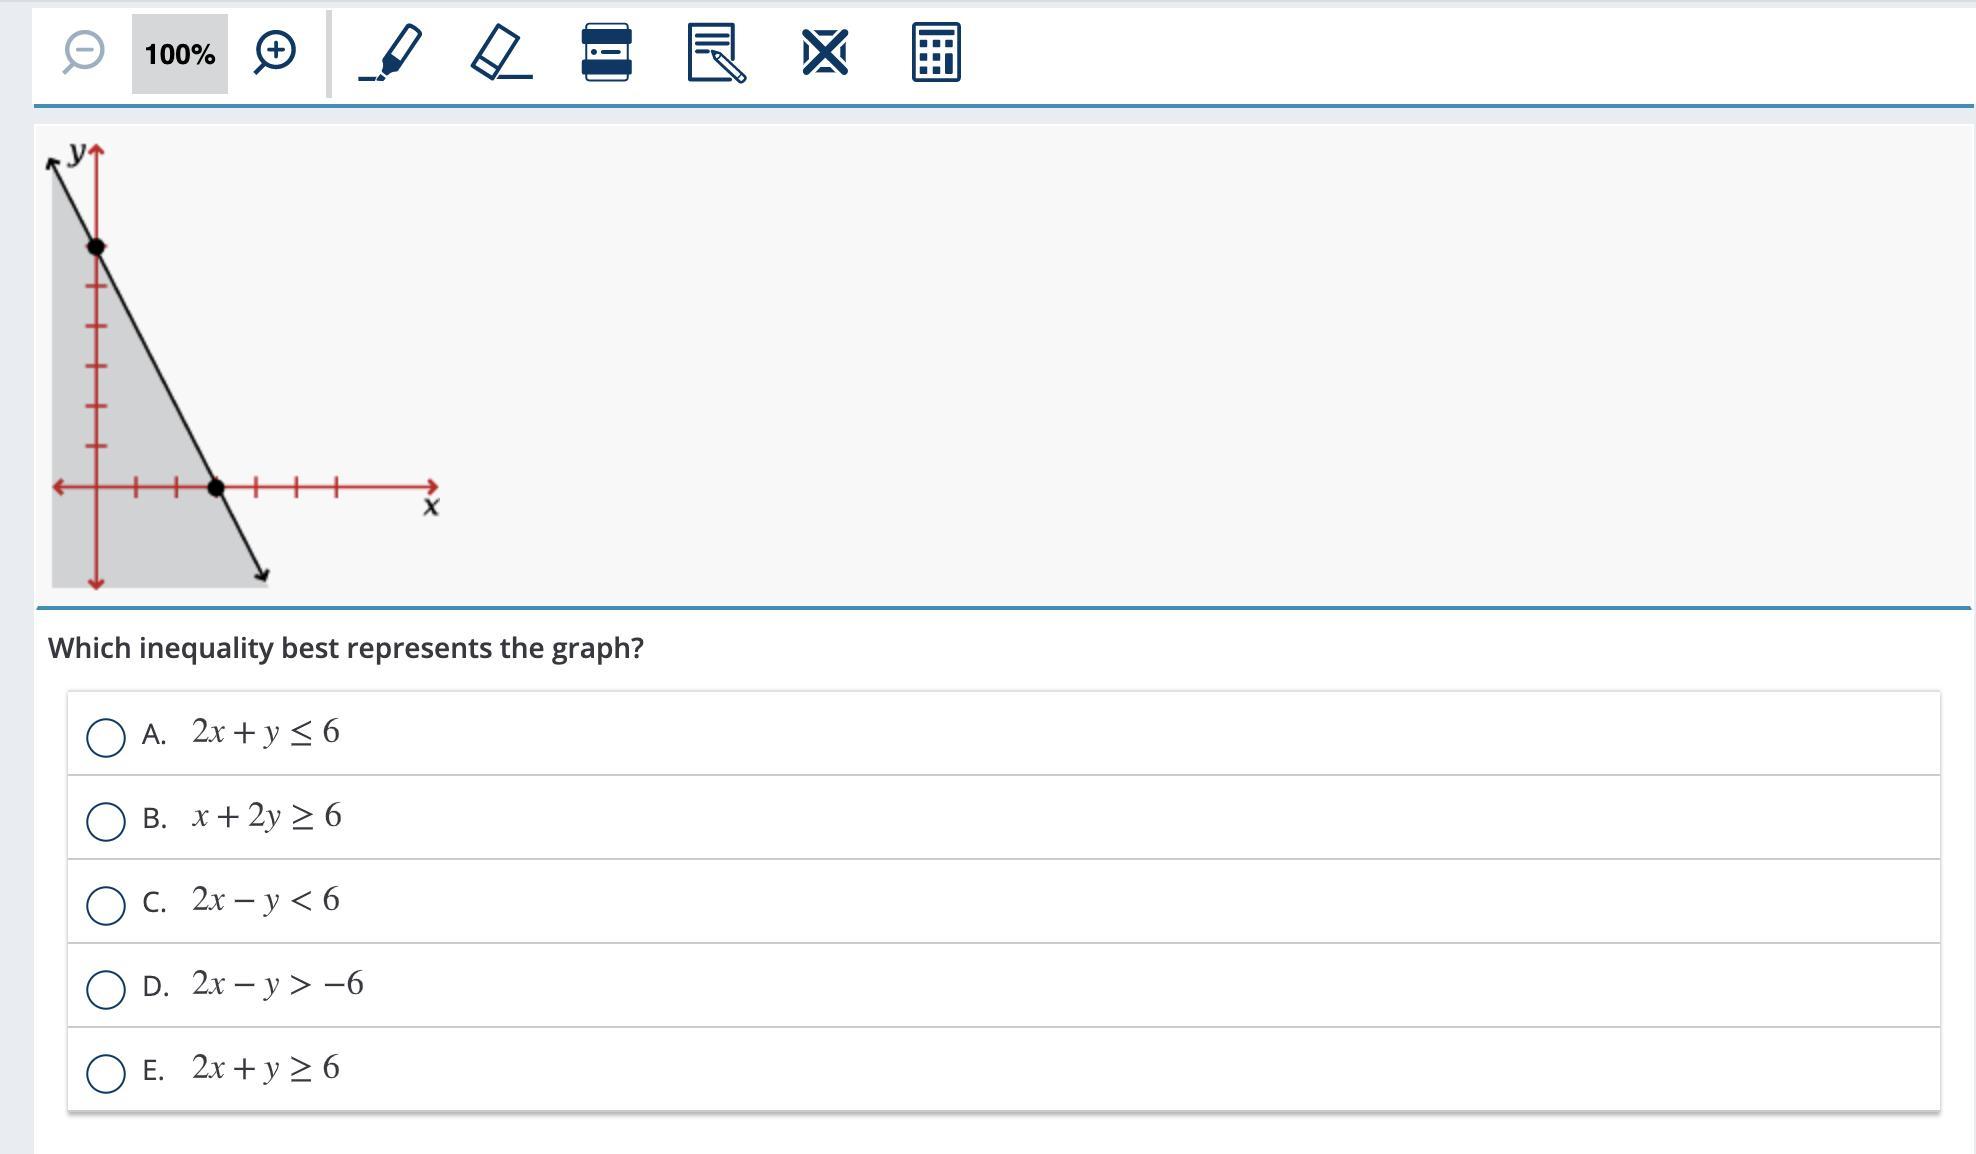Activate the answer eliminator tool
The image size is (1976, 1154).
coord(825,53)
